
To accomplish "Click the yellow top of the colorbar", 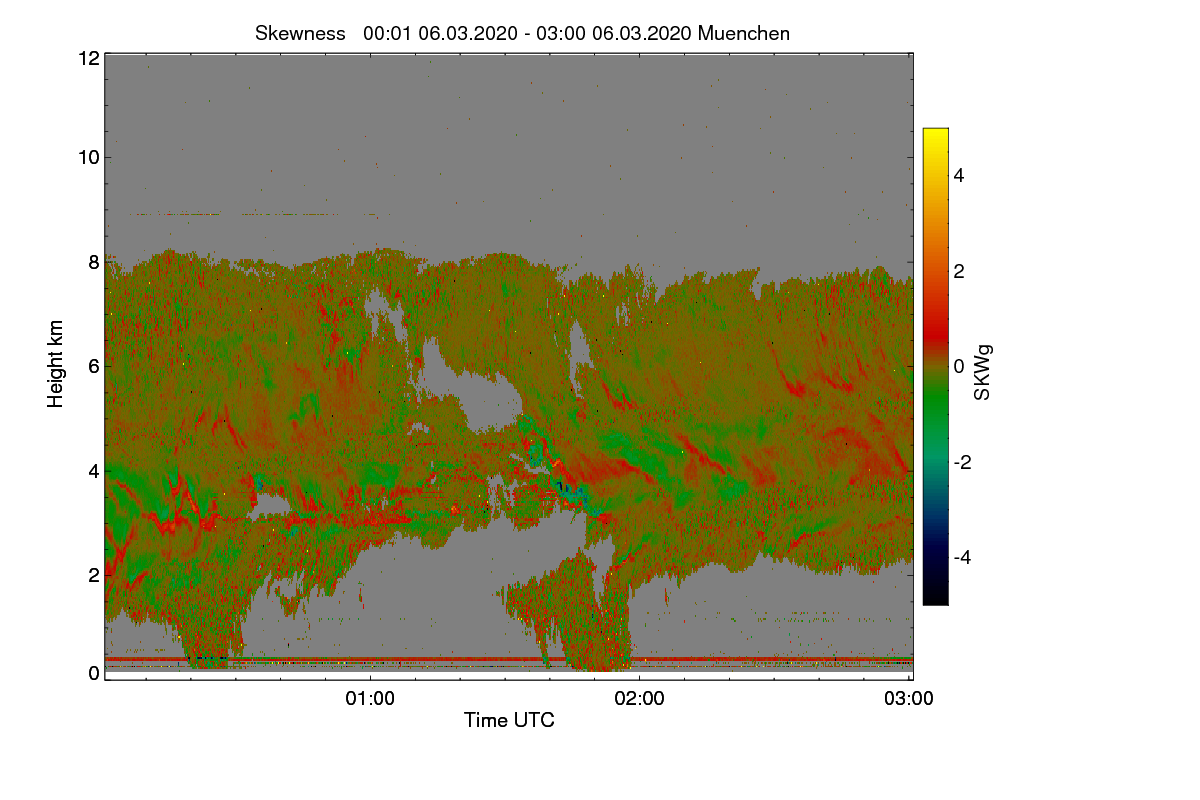I will (x=935, y=135).
